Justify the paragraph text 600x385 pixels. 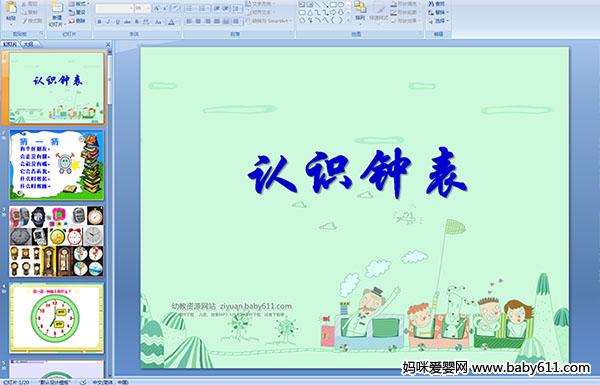(217, 21)
